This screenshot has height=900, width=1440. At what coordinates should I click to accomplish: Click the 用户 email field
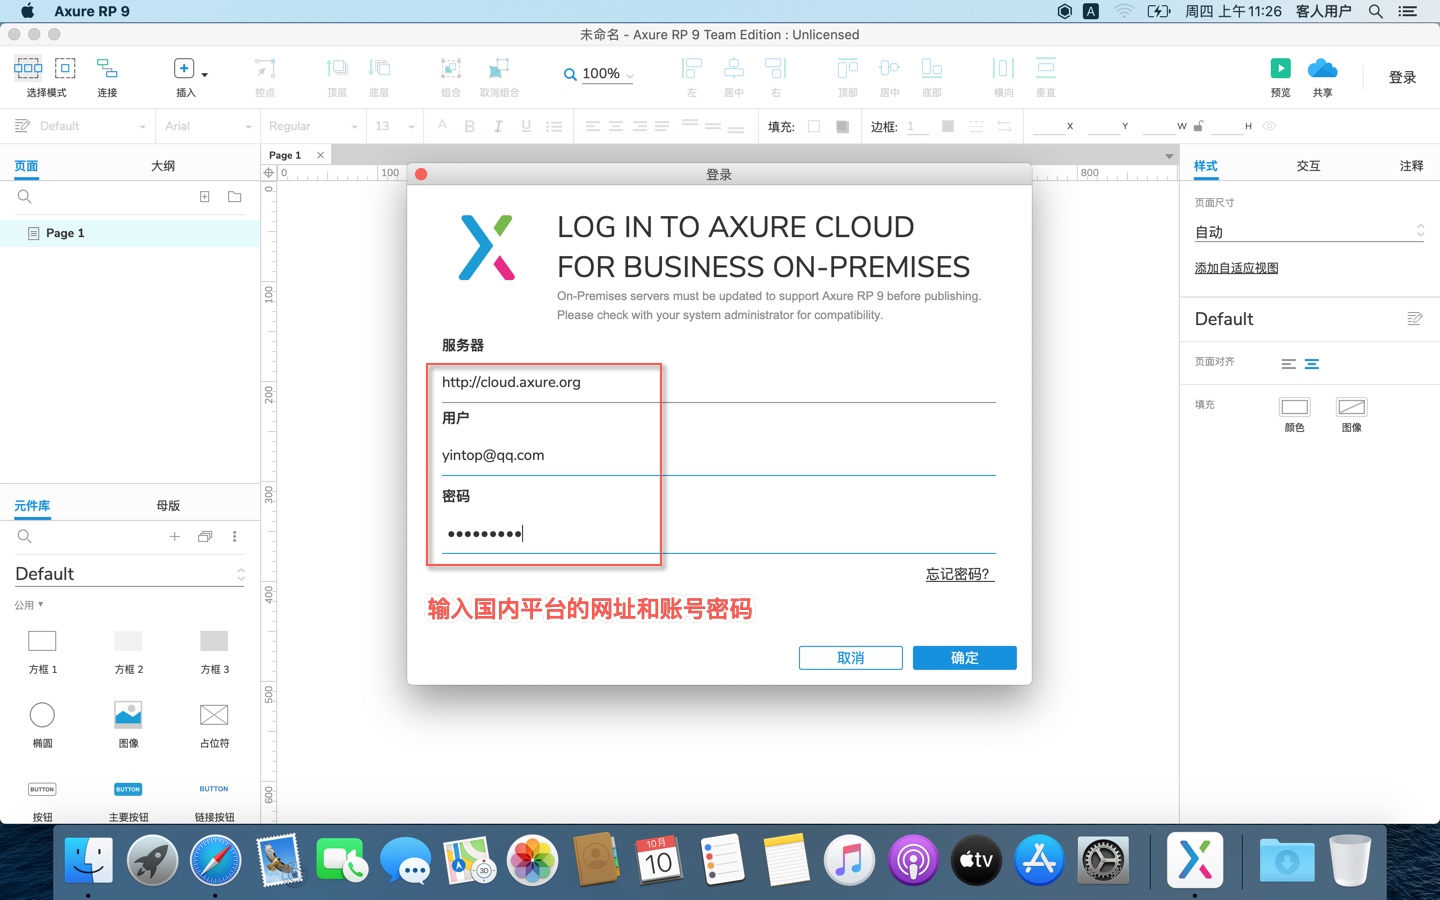[718, 455]
